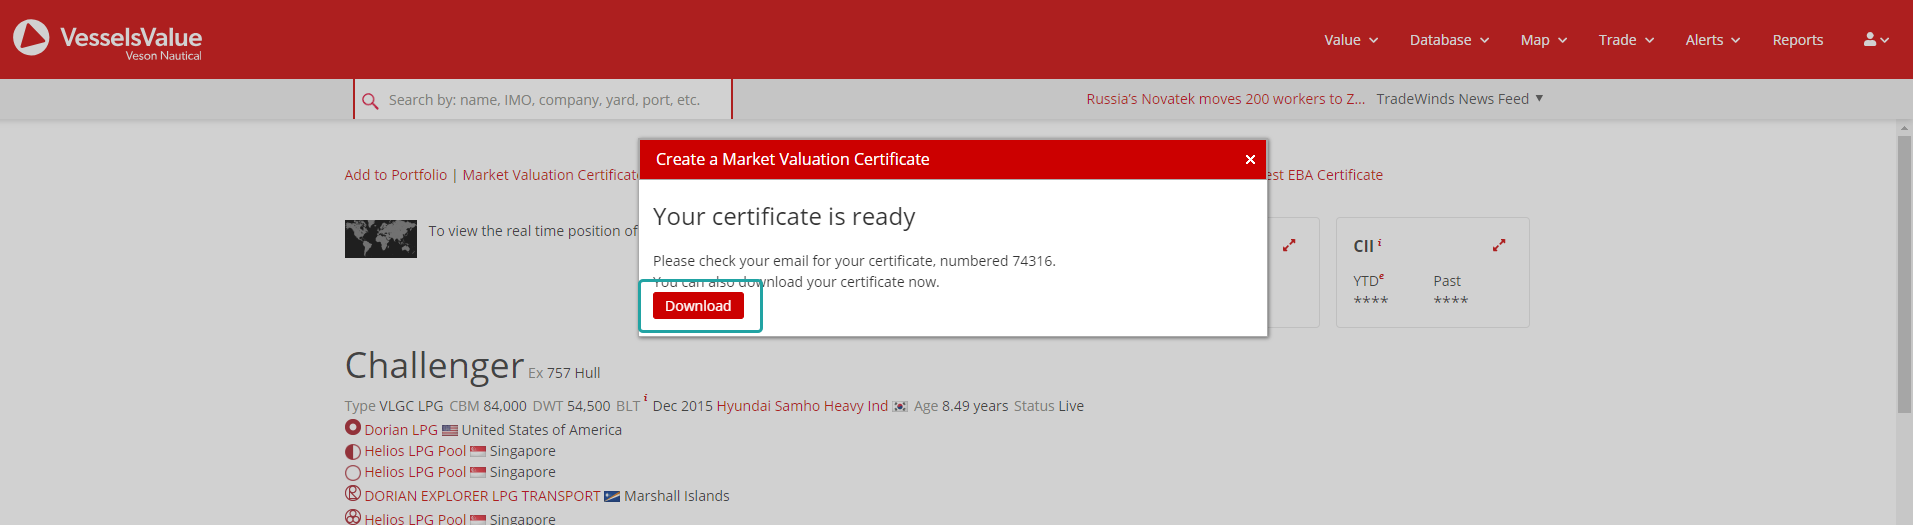Viewport: 1913px width, 525px height.
Task: Go to Reports page
Action: 1798,40
